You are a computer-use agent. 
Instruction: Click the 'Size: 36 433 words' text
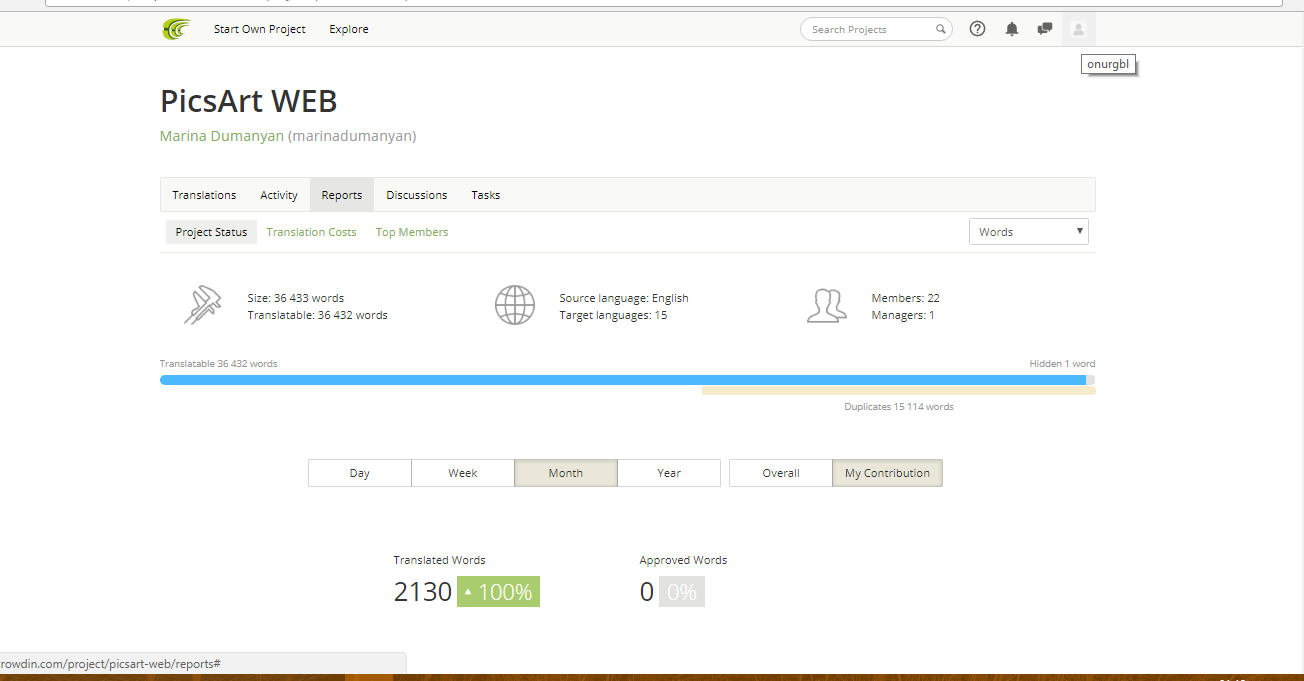point(296,298)
